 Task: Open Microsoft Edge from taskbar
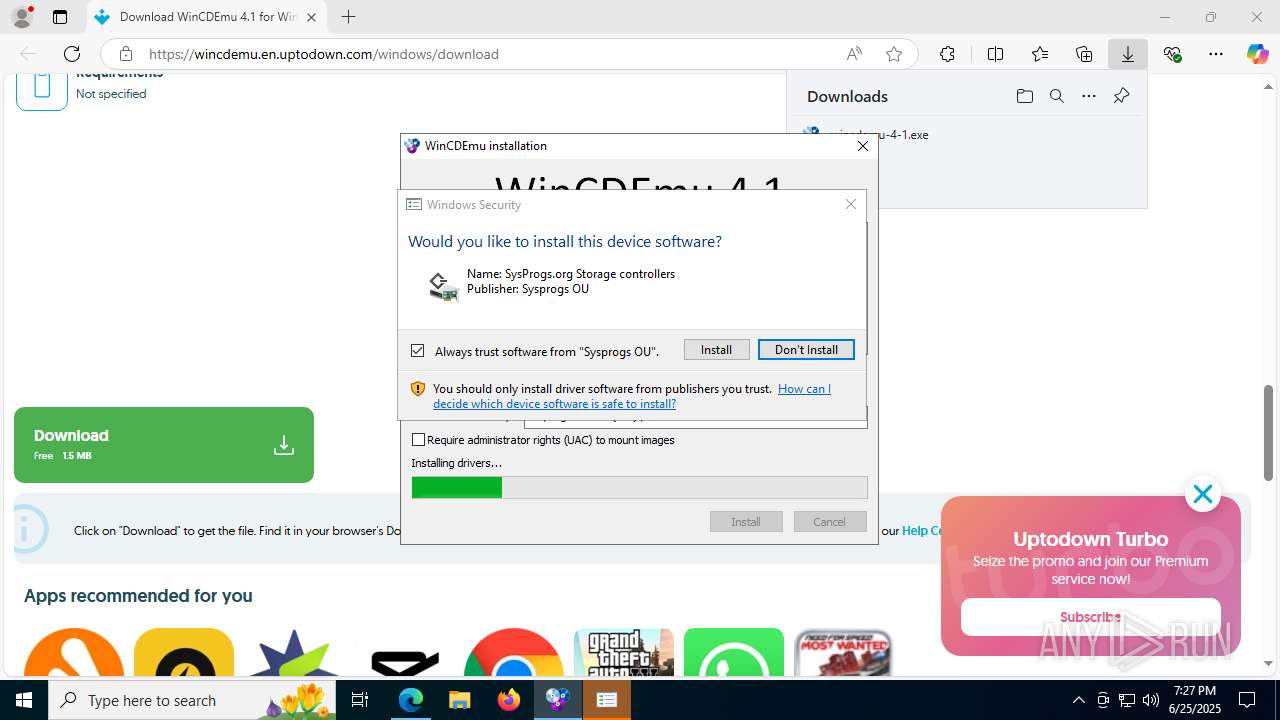click(x=411, y=700)
